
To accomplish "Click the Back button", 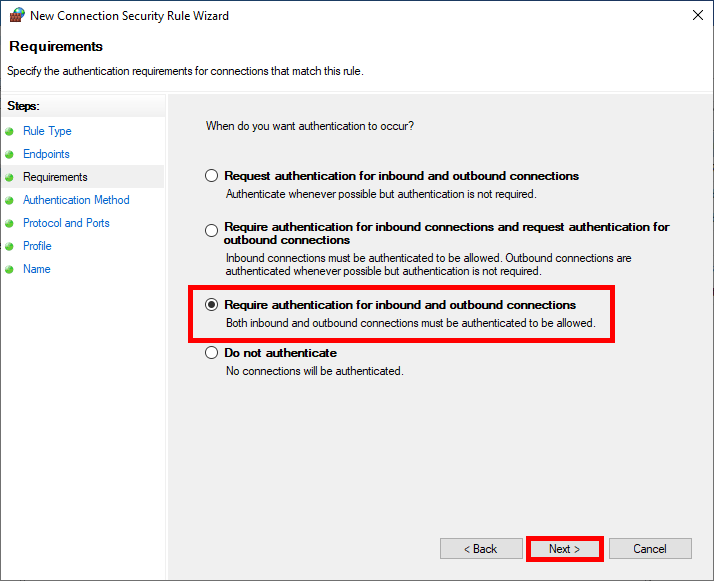I will pyautogui.click(x=481, y=549).
